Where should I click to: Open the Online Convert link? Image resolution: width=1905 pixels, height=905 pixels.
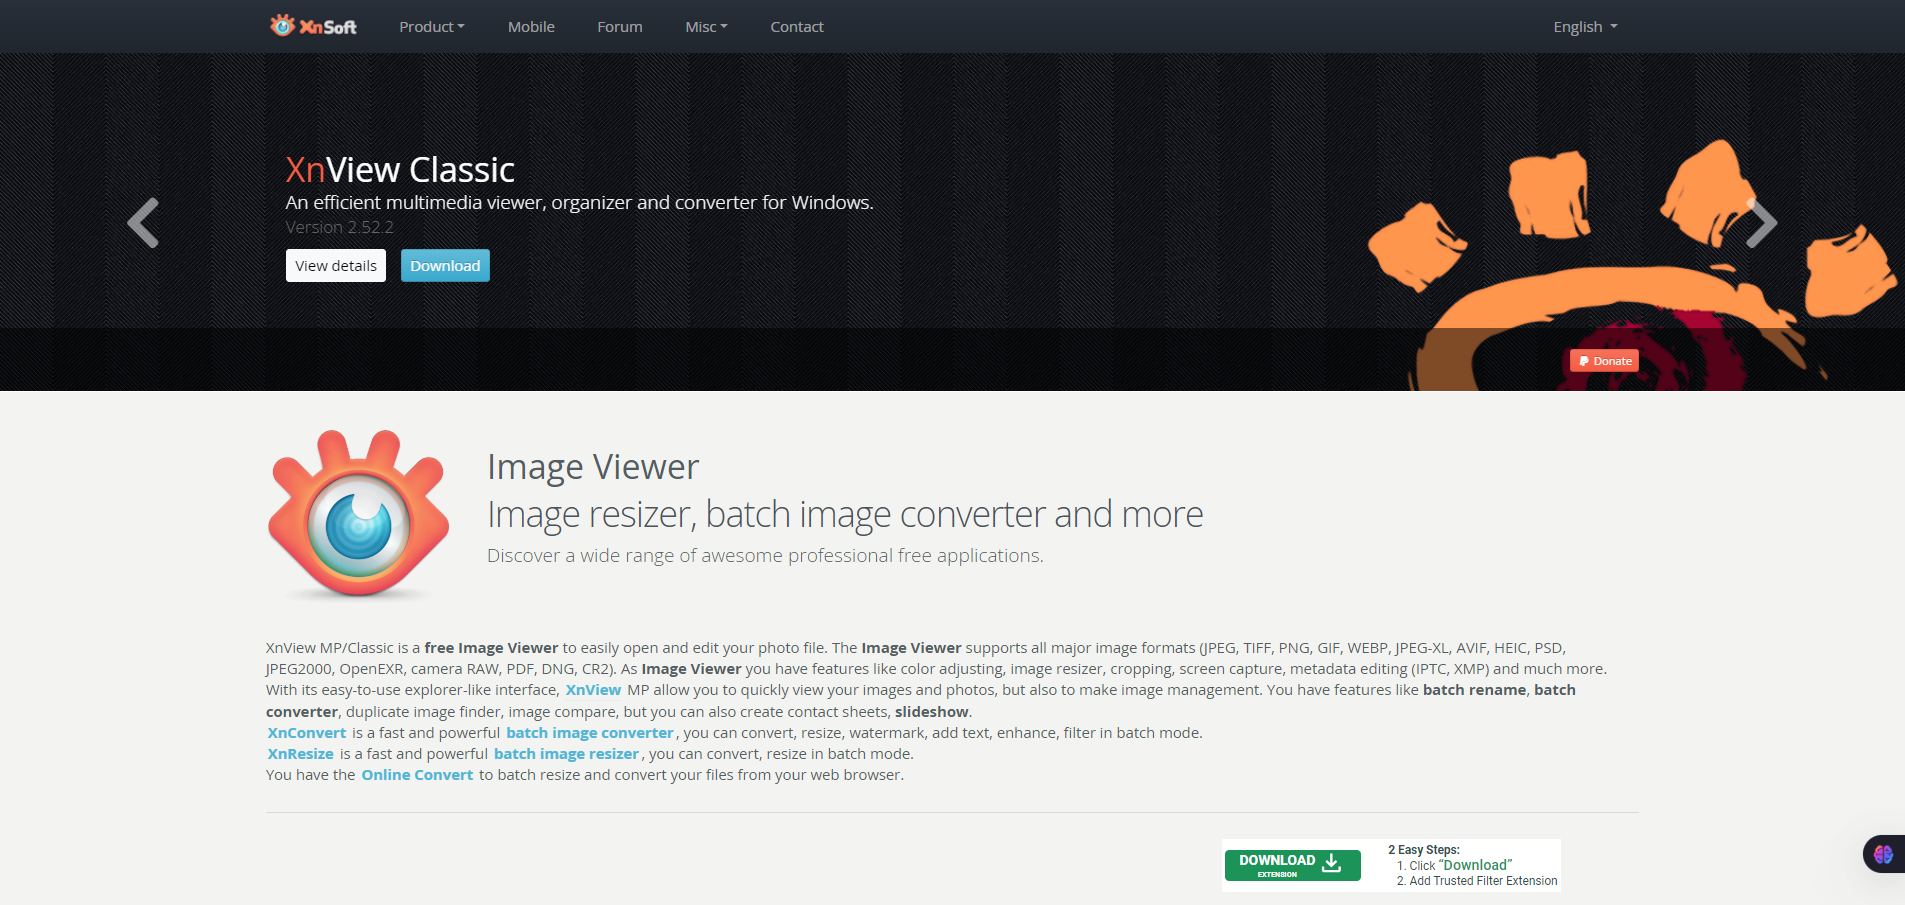pyautogui.click(x=417, y=775)
